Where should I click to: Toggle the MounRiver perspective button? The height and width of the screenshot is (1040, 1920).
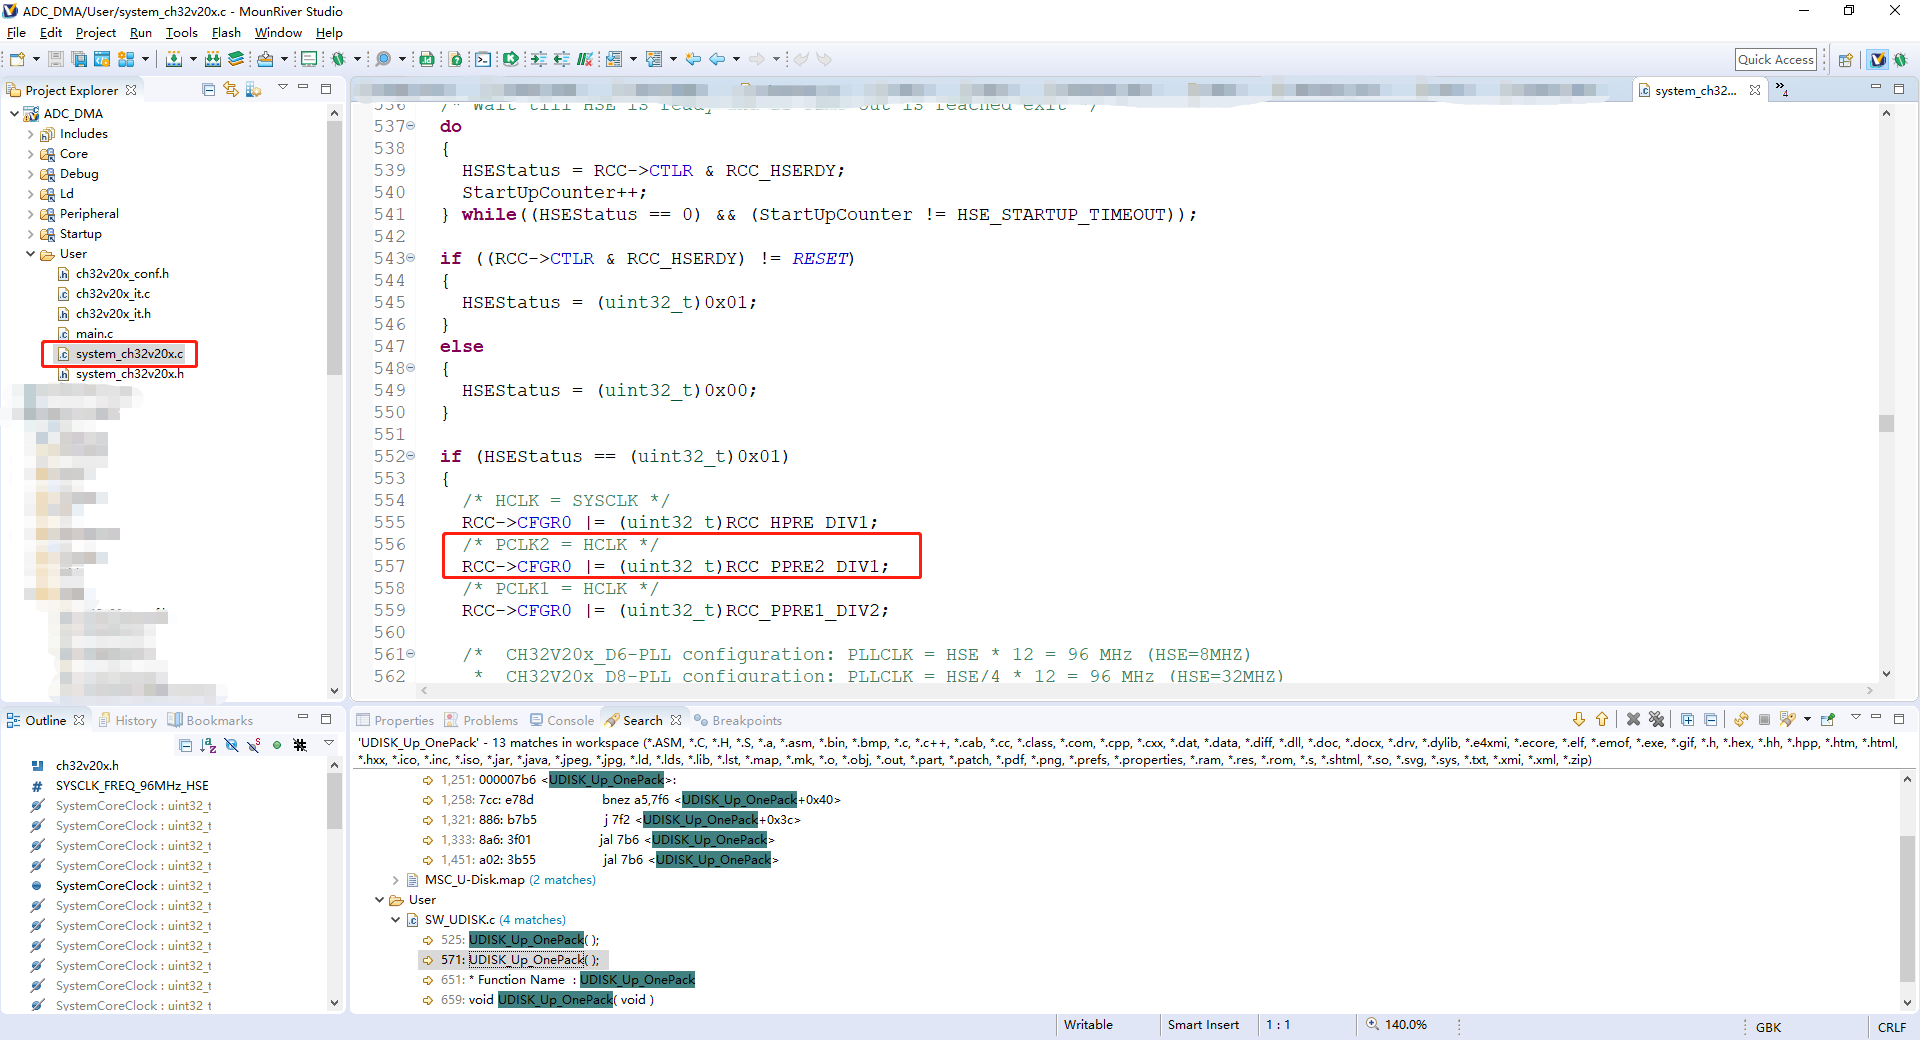pos(1877,60)
